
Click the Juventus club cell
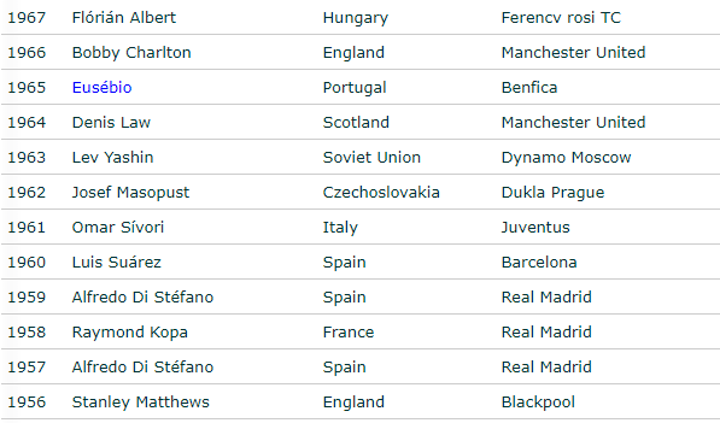(535, 228)
